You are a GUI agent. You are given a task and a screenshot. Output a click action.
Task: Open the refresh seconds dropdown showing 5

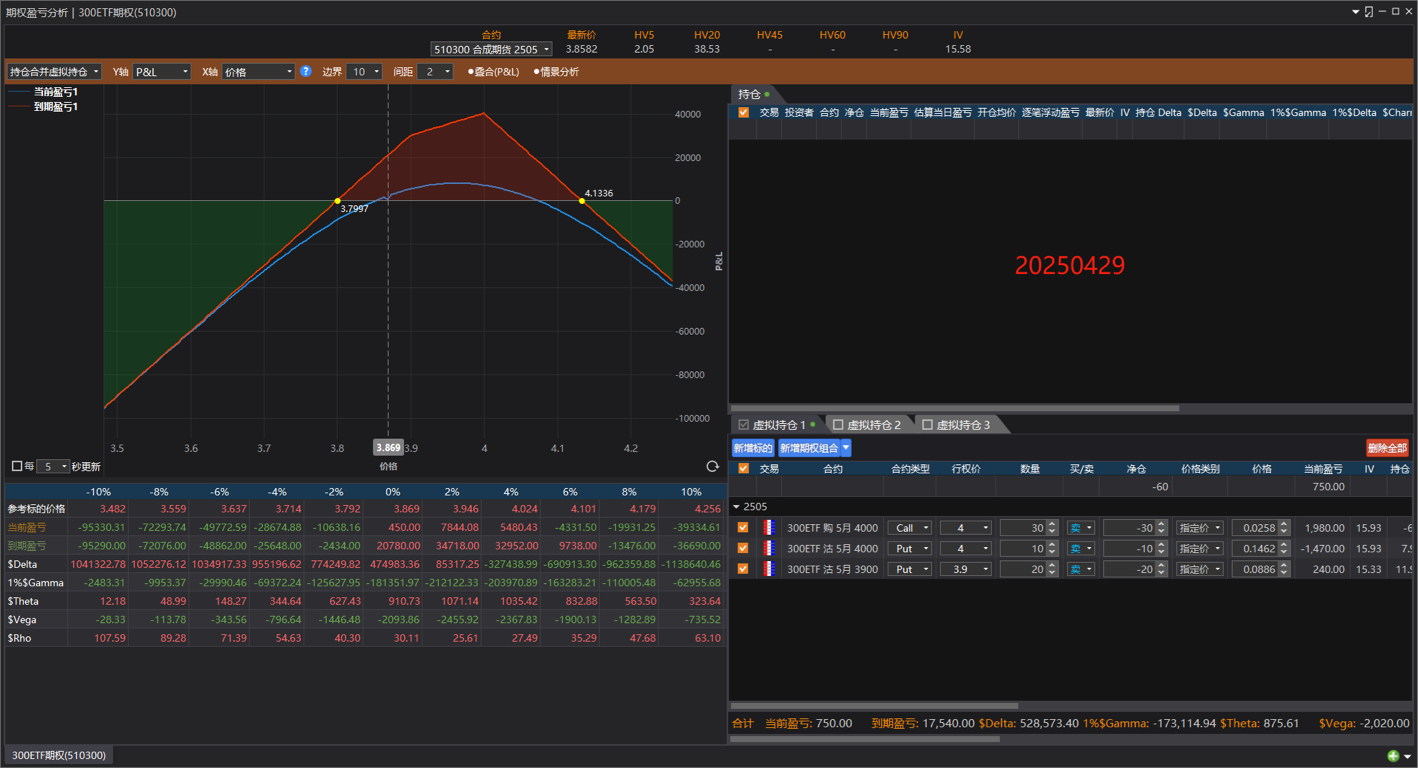[53, 467]
